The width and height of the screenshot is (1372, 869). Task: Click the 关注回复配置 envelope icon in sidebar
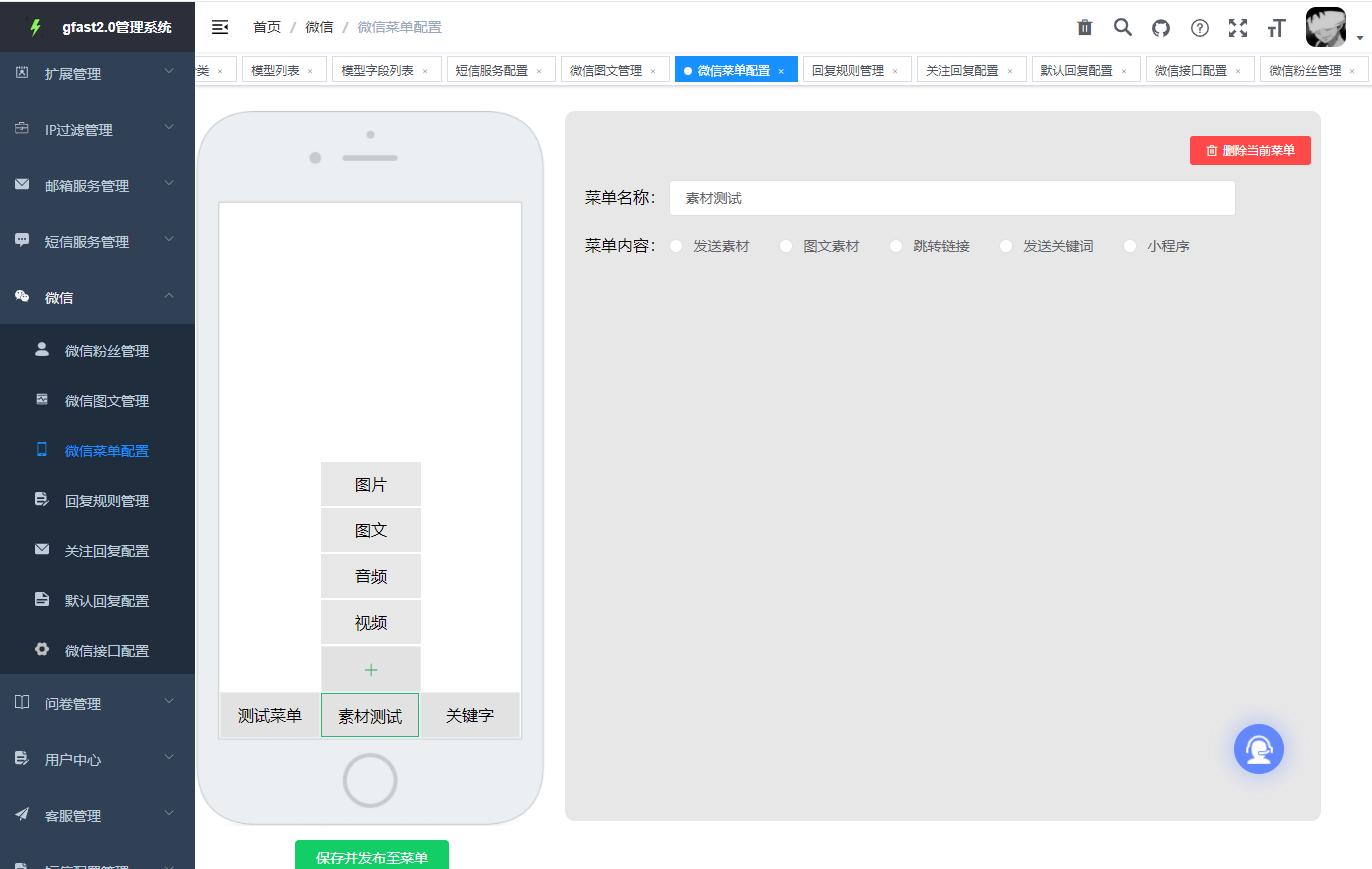[x=42, y=549]
